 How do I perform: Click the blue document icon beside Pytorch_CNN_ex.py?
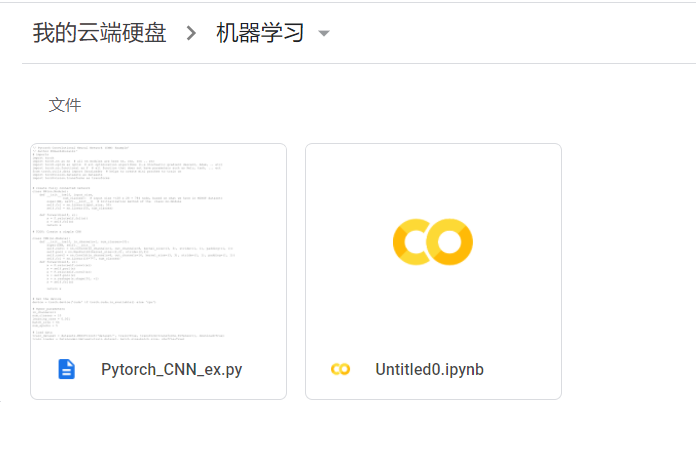67,369
